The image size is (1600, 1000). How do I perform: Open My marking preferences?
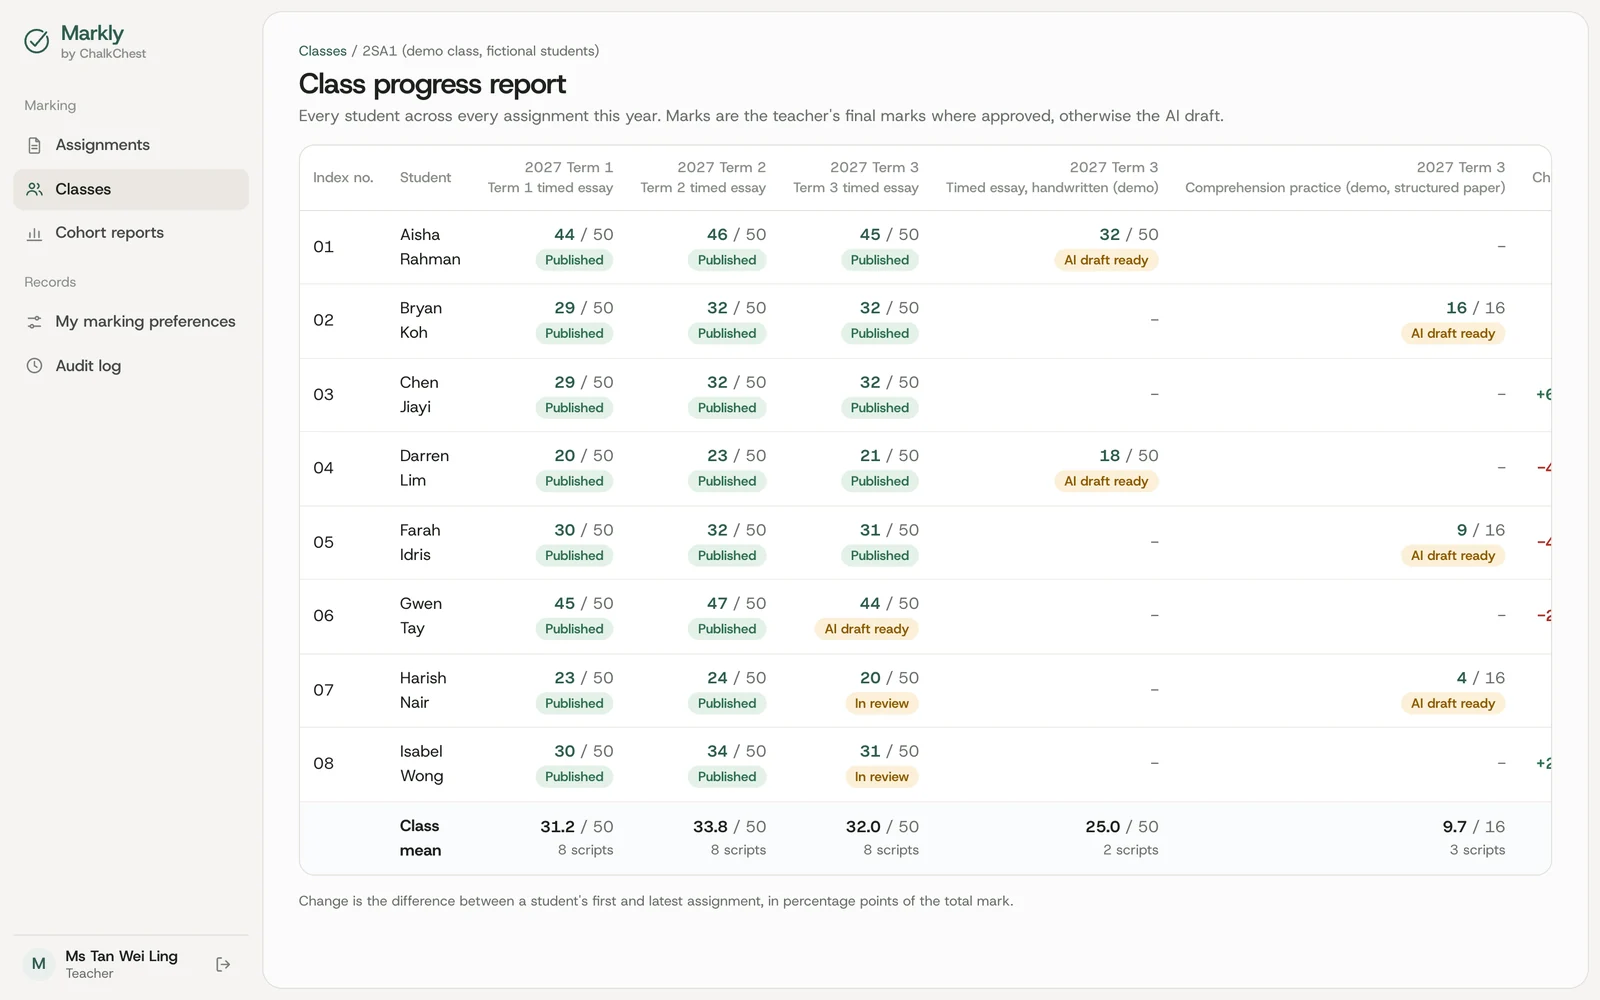click(x=131, y=322)
